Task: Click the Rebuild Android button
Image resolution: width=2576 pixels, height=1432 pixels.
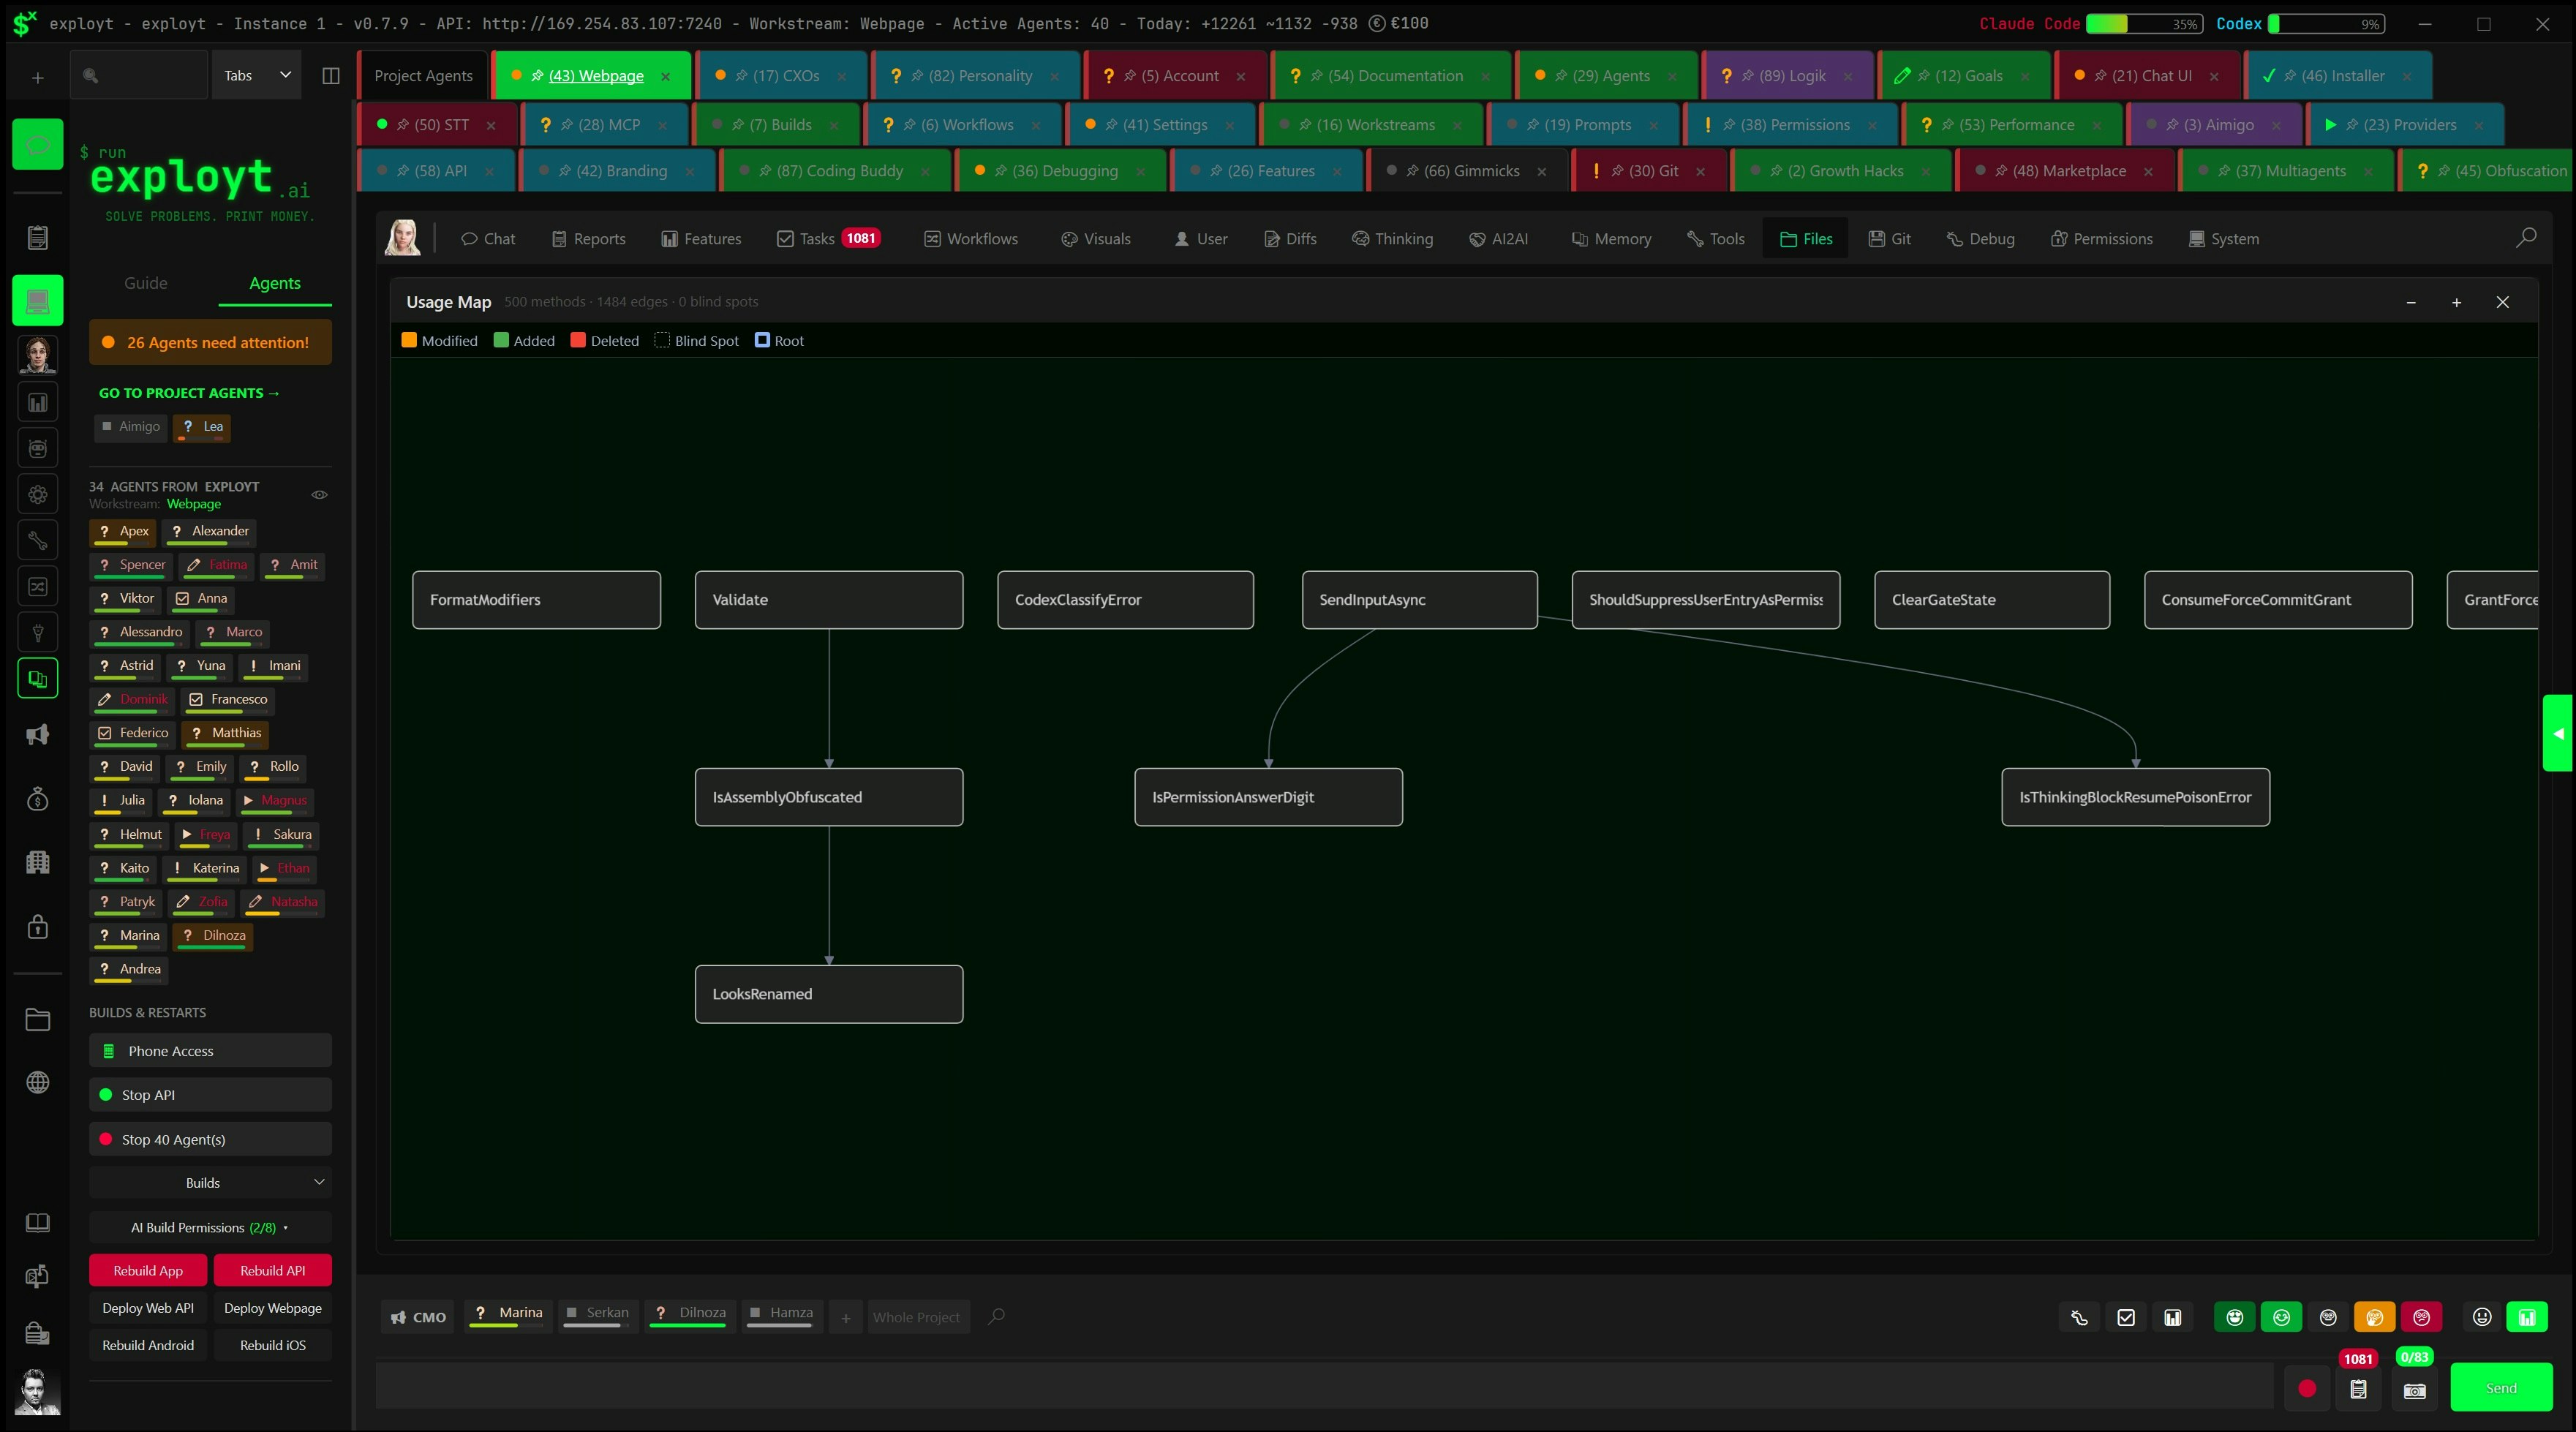Action: tap(148, 1345)
